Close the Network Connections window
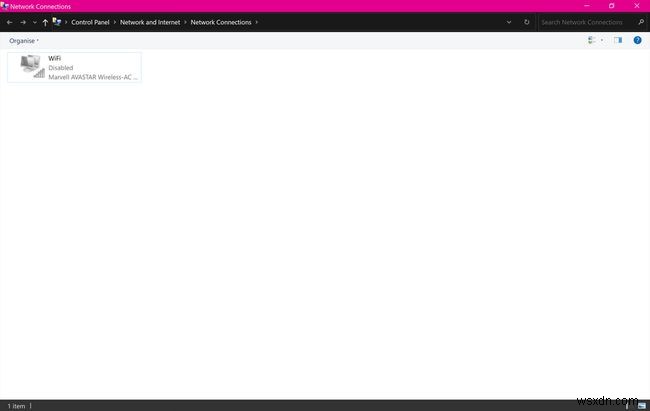 coord(637,6)
